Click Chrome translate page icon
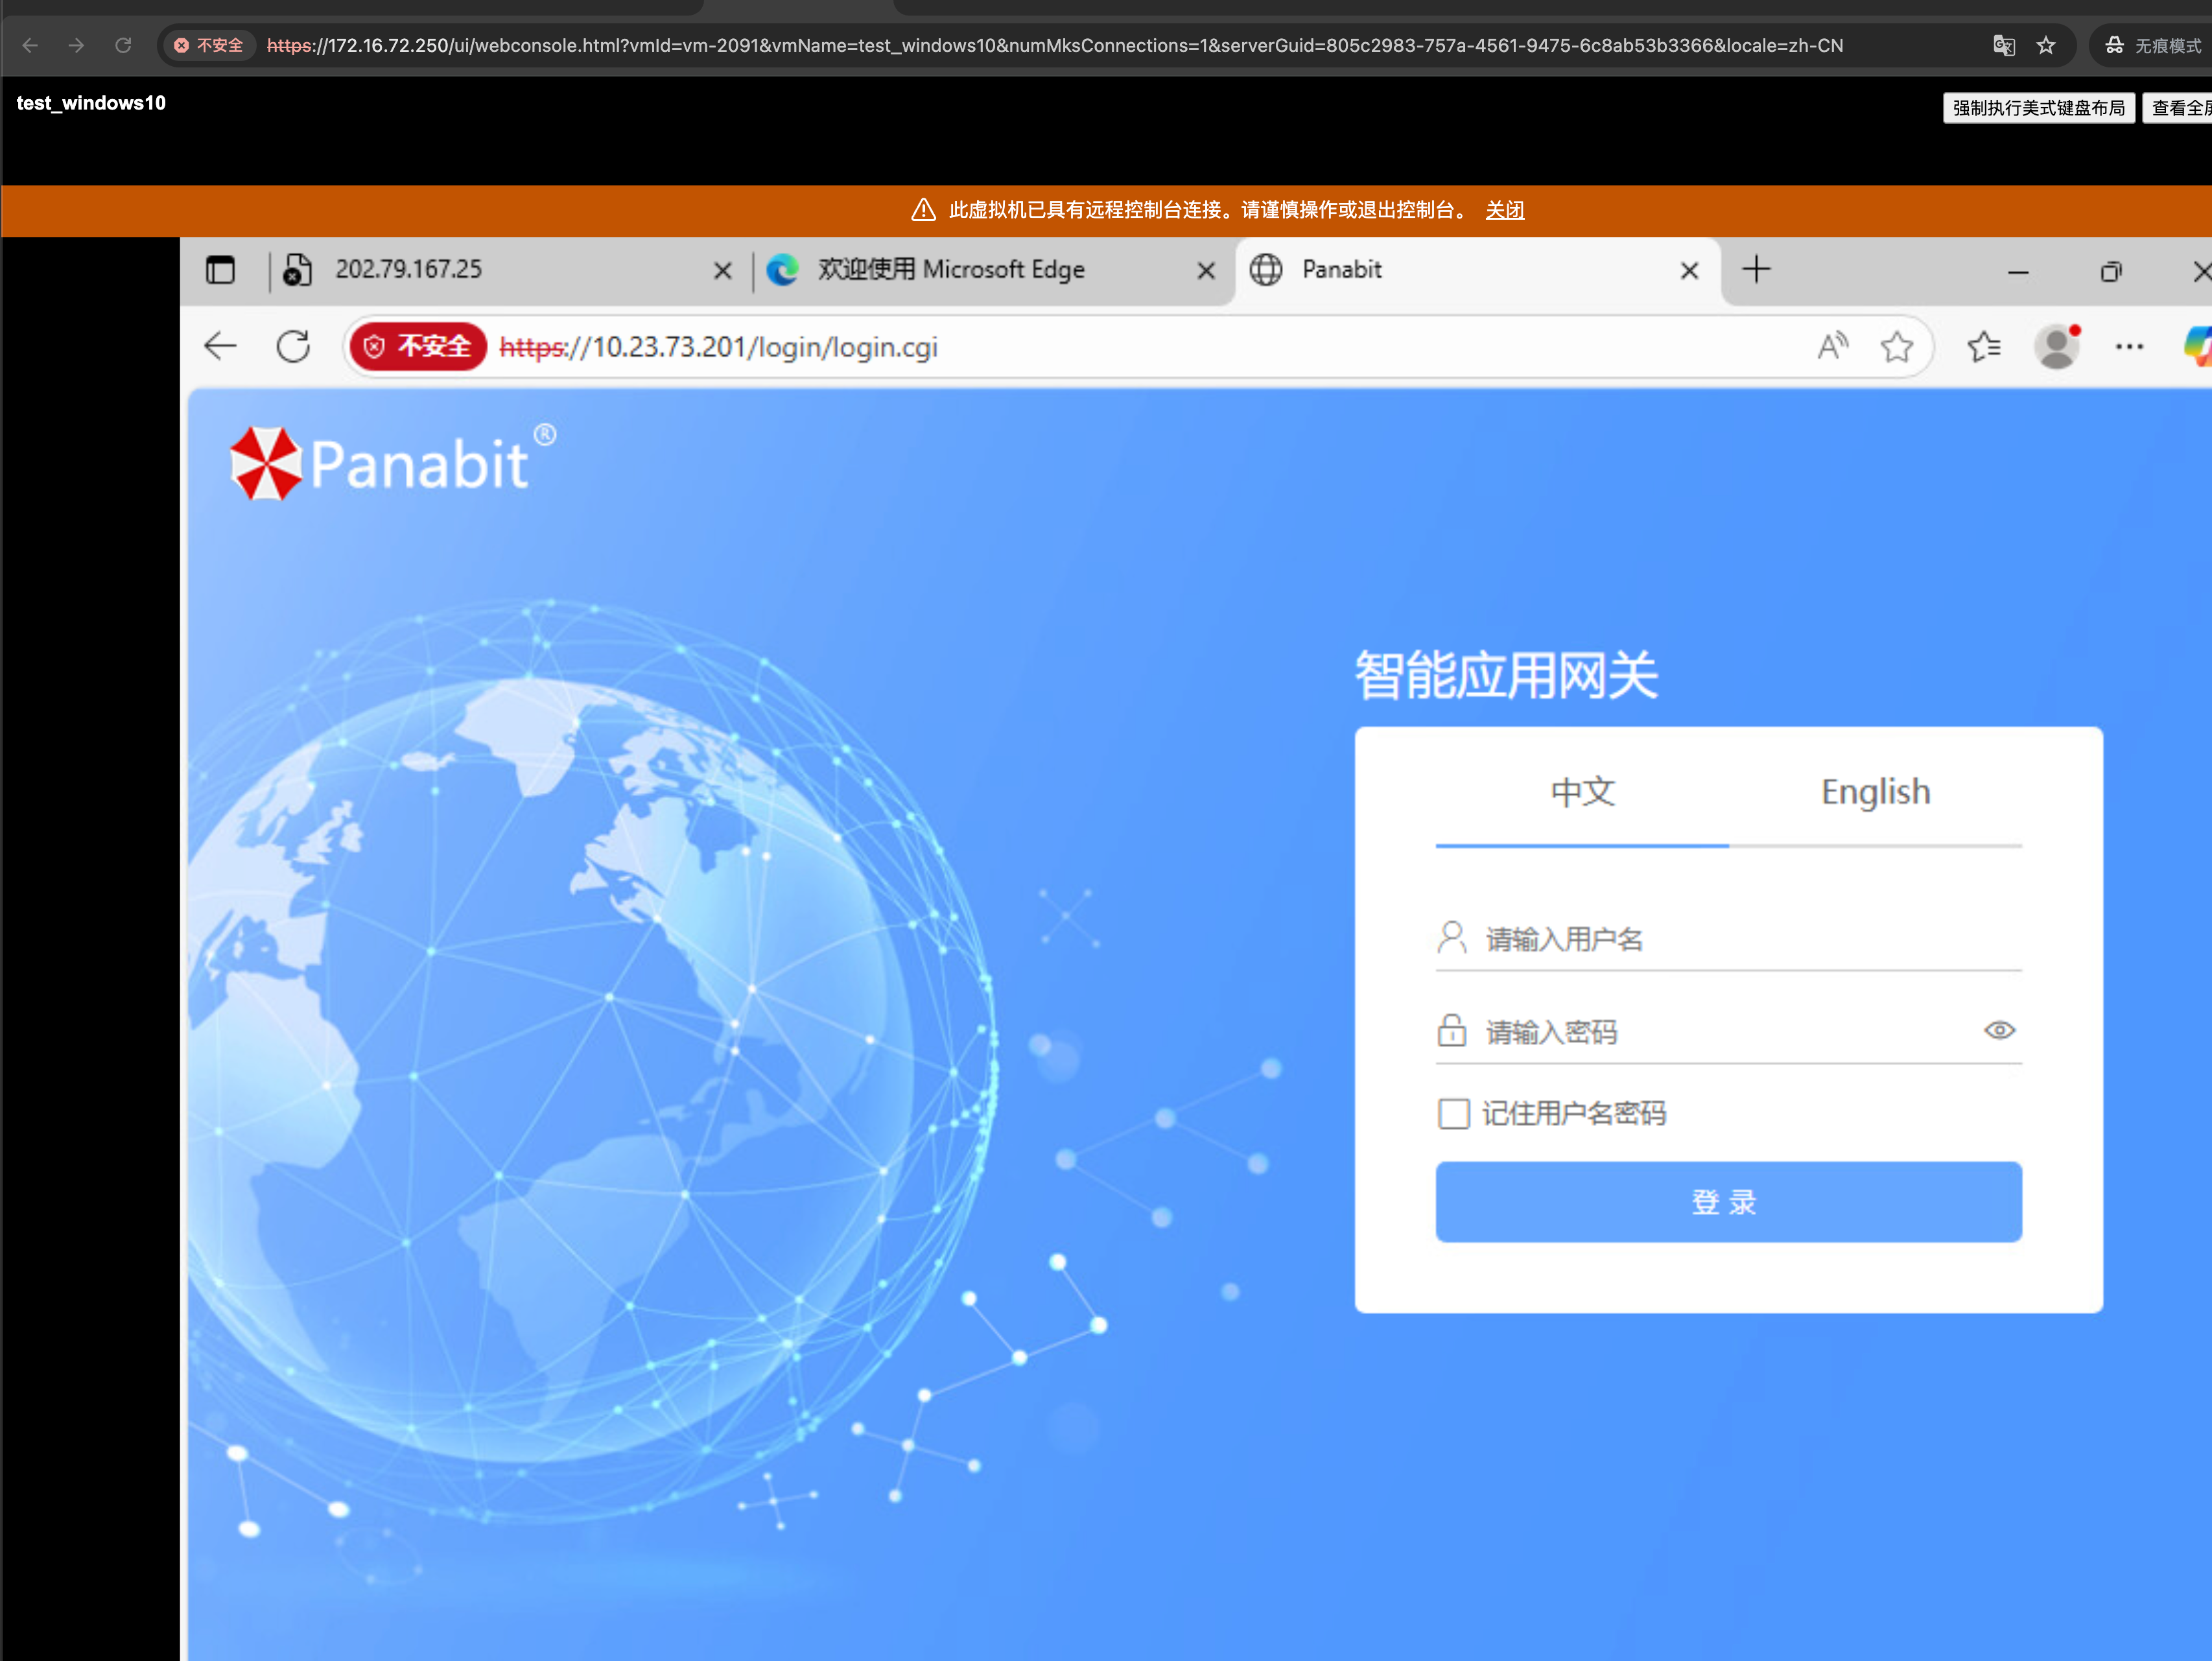2212x1661 pixels. [2003, 46]
